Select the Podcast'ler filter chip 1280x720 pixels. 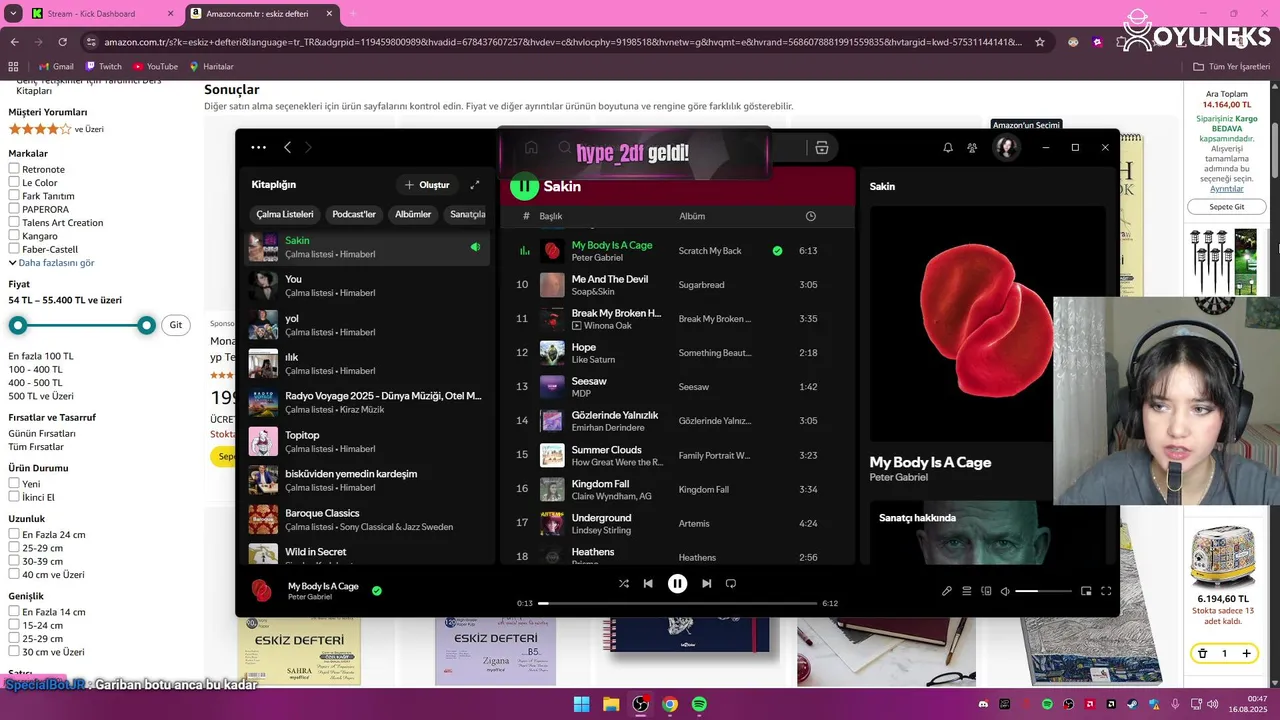coord(354,214)
